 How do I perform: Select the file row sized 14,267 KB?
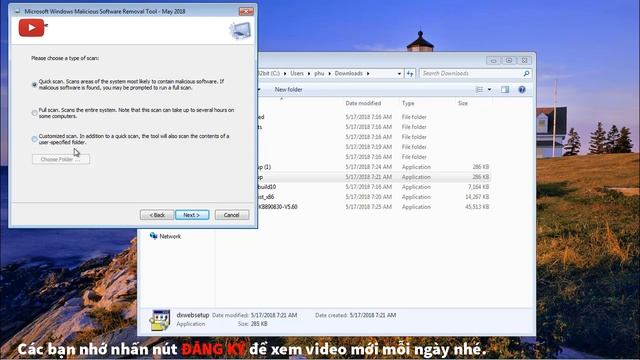(x=373, y=197)
